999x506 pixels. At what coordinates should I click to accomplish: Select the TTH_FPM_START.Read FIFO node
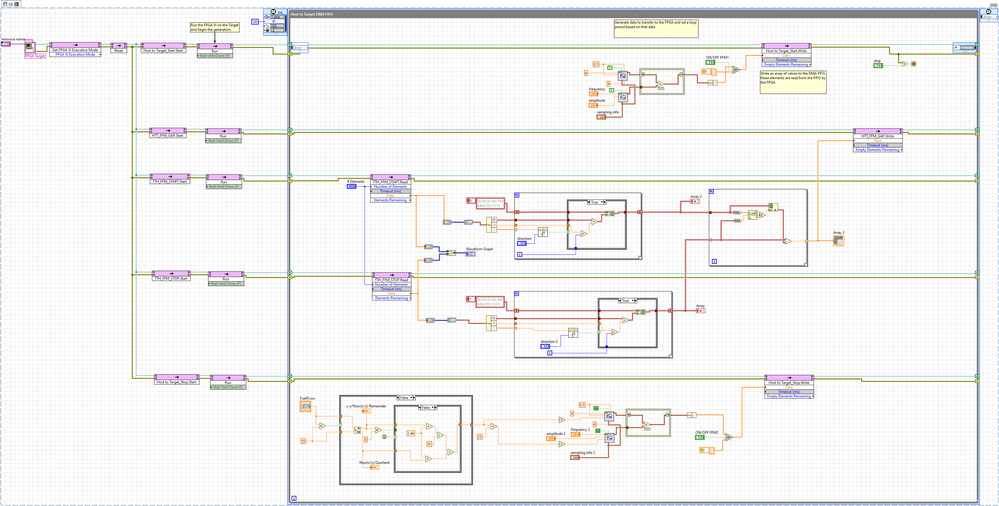click(x=391, y=187)
